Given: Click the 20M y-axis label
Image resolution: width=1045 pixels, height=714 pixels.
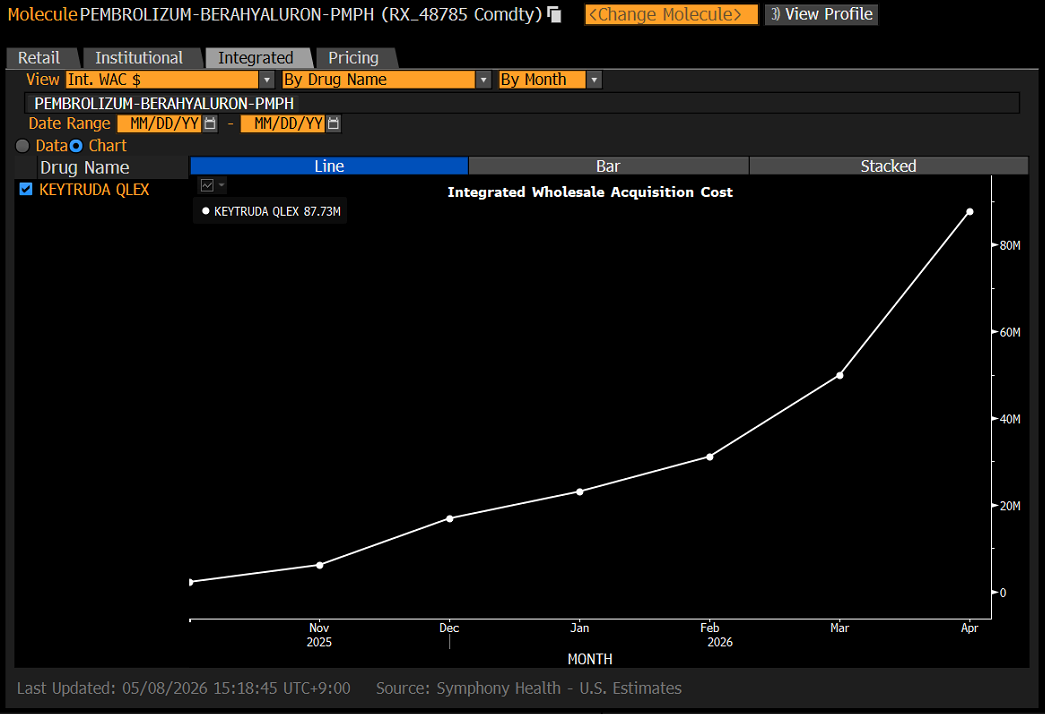Looking at the screenshot, I should (x=1010, y=506).
